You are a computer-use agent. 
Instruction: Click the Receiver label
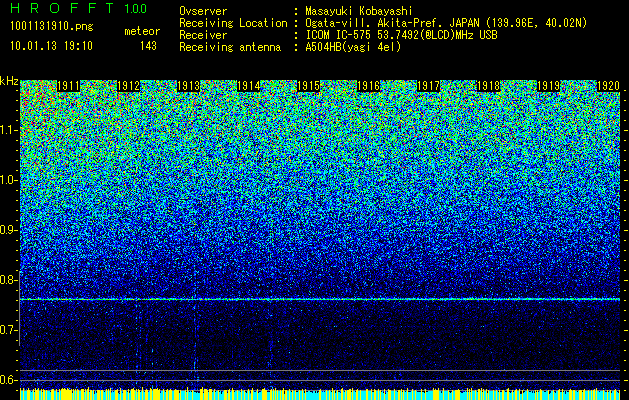pos(203,35)
